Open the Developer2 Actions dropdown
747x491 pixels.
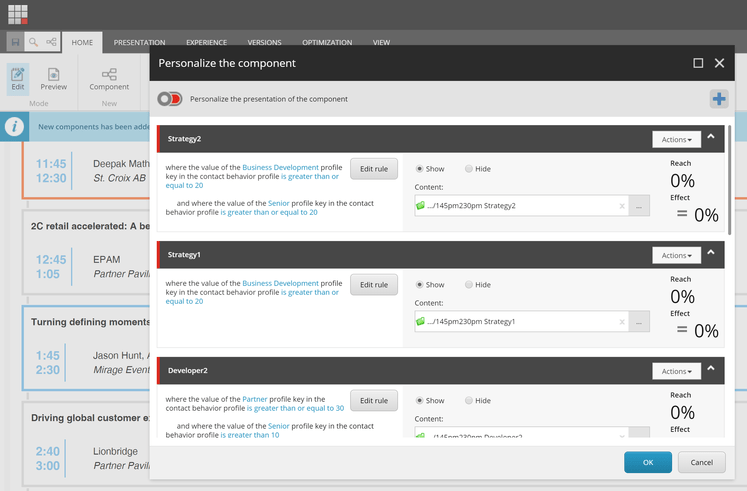tap(676, 371)
